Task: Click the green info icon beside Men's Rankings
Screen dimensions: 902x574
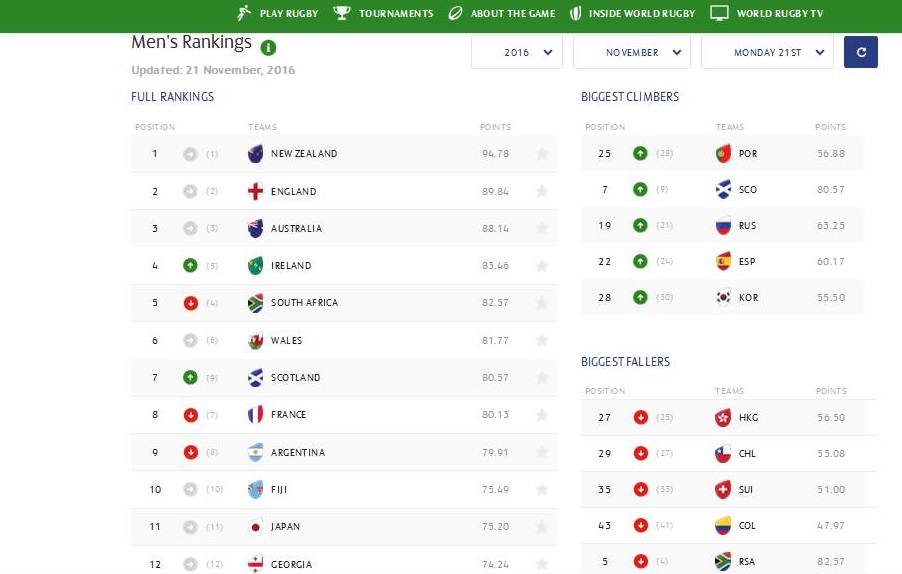Action: pyautogui.click(x=269, y=47)
